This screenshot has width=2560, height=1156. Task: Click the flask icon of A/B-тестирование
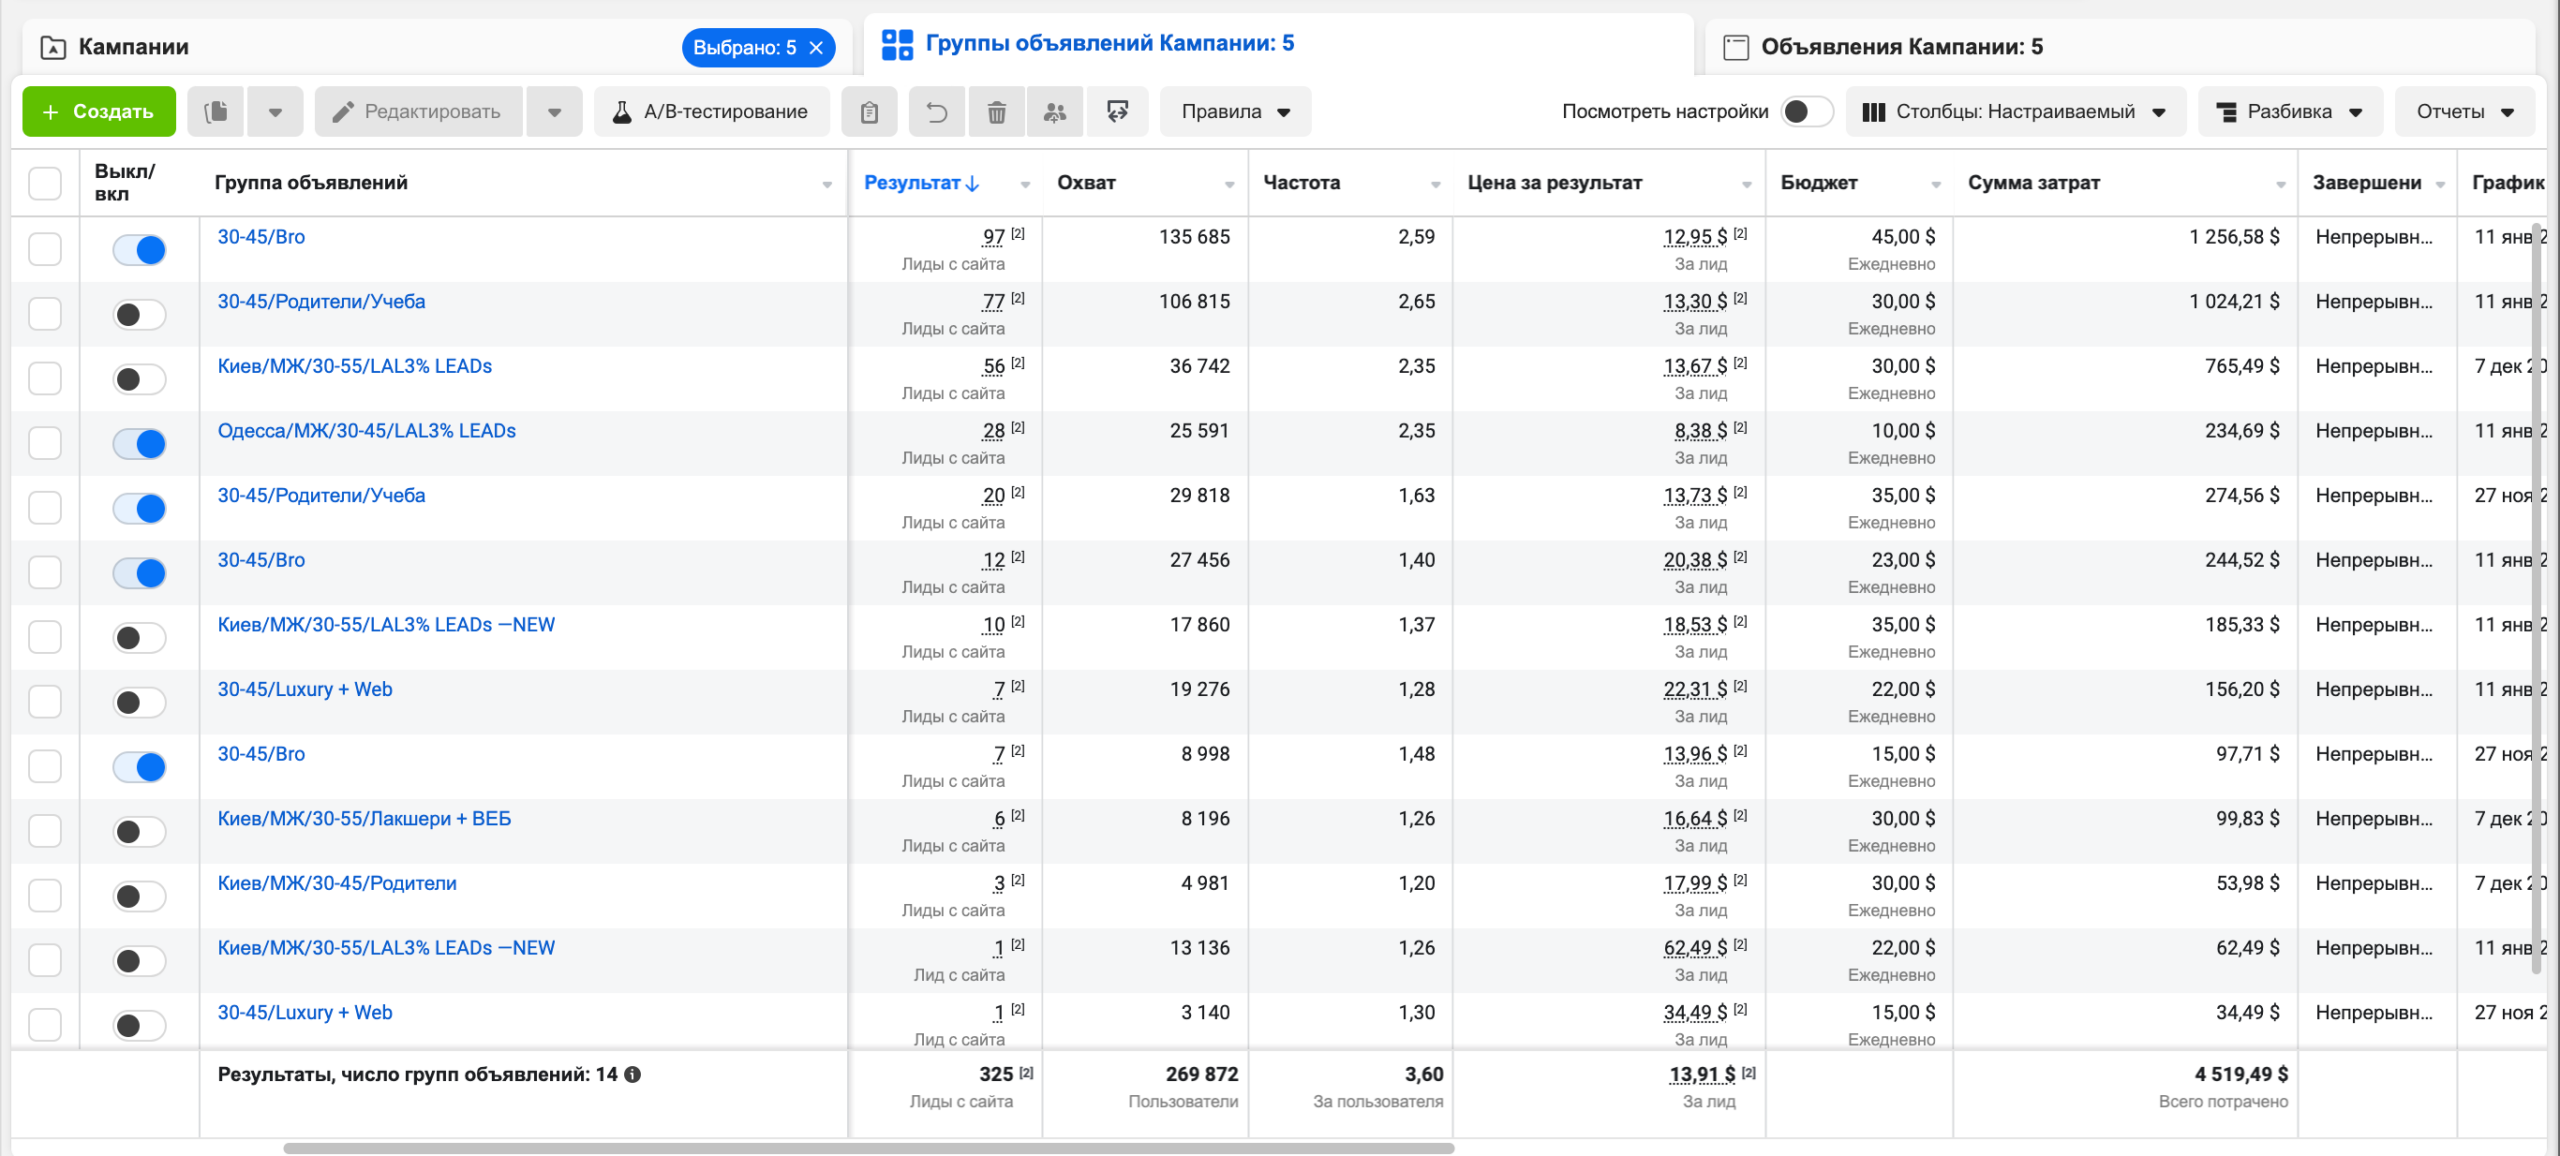click(622, 112)
